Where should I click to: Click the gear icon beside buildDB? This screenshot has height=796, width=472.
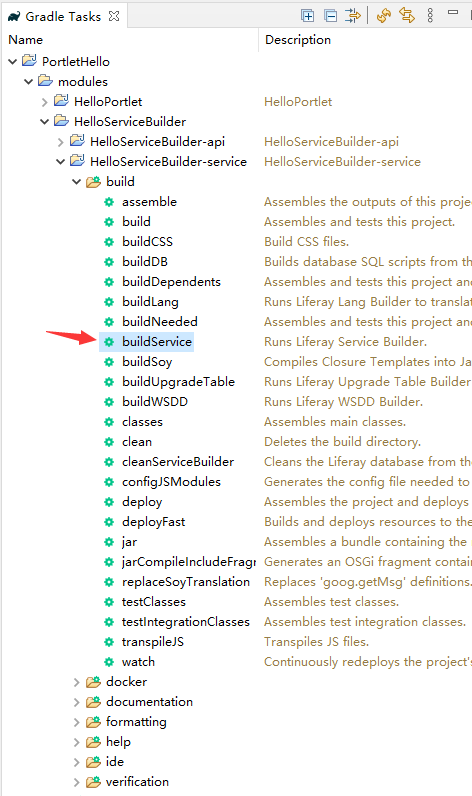click(x=109, y=262)
